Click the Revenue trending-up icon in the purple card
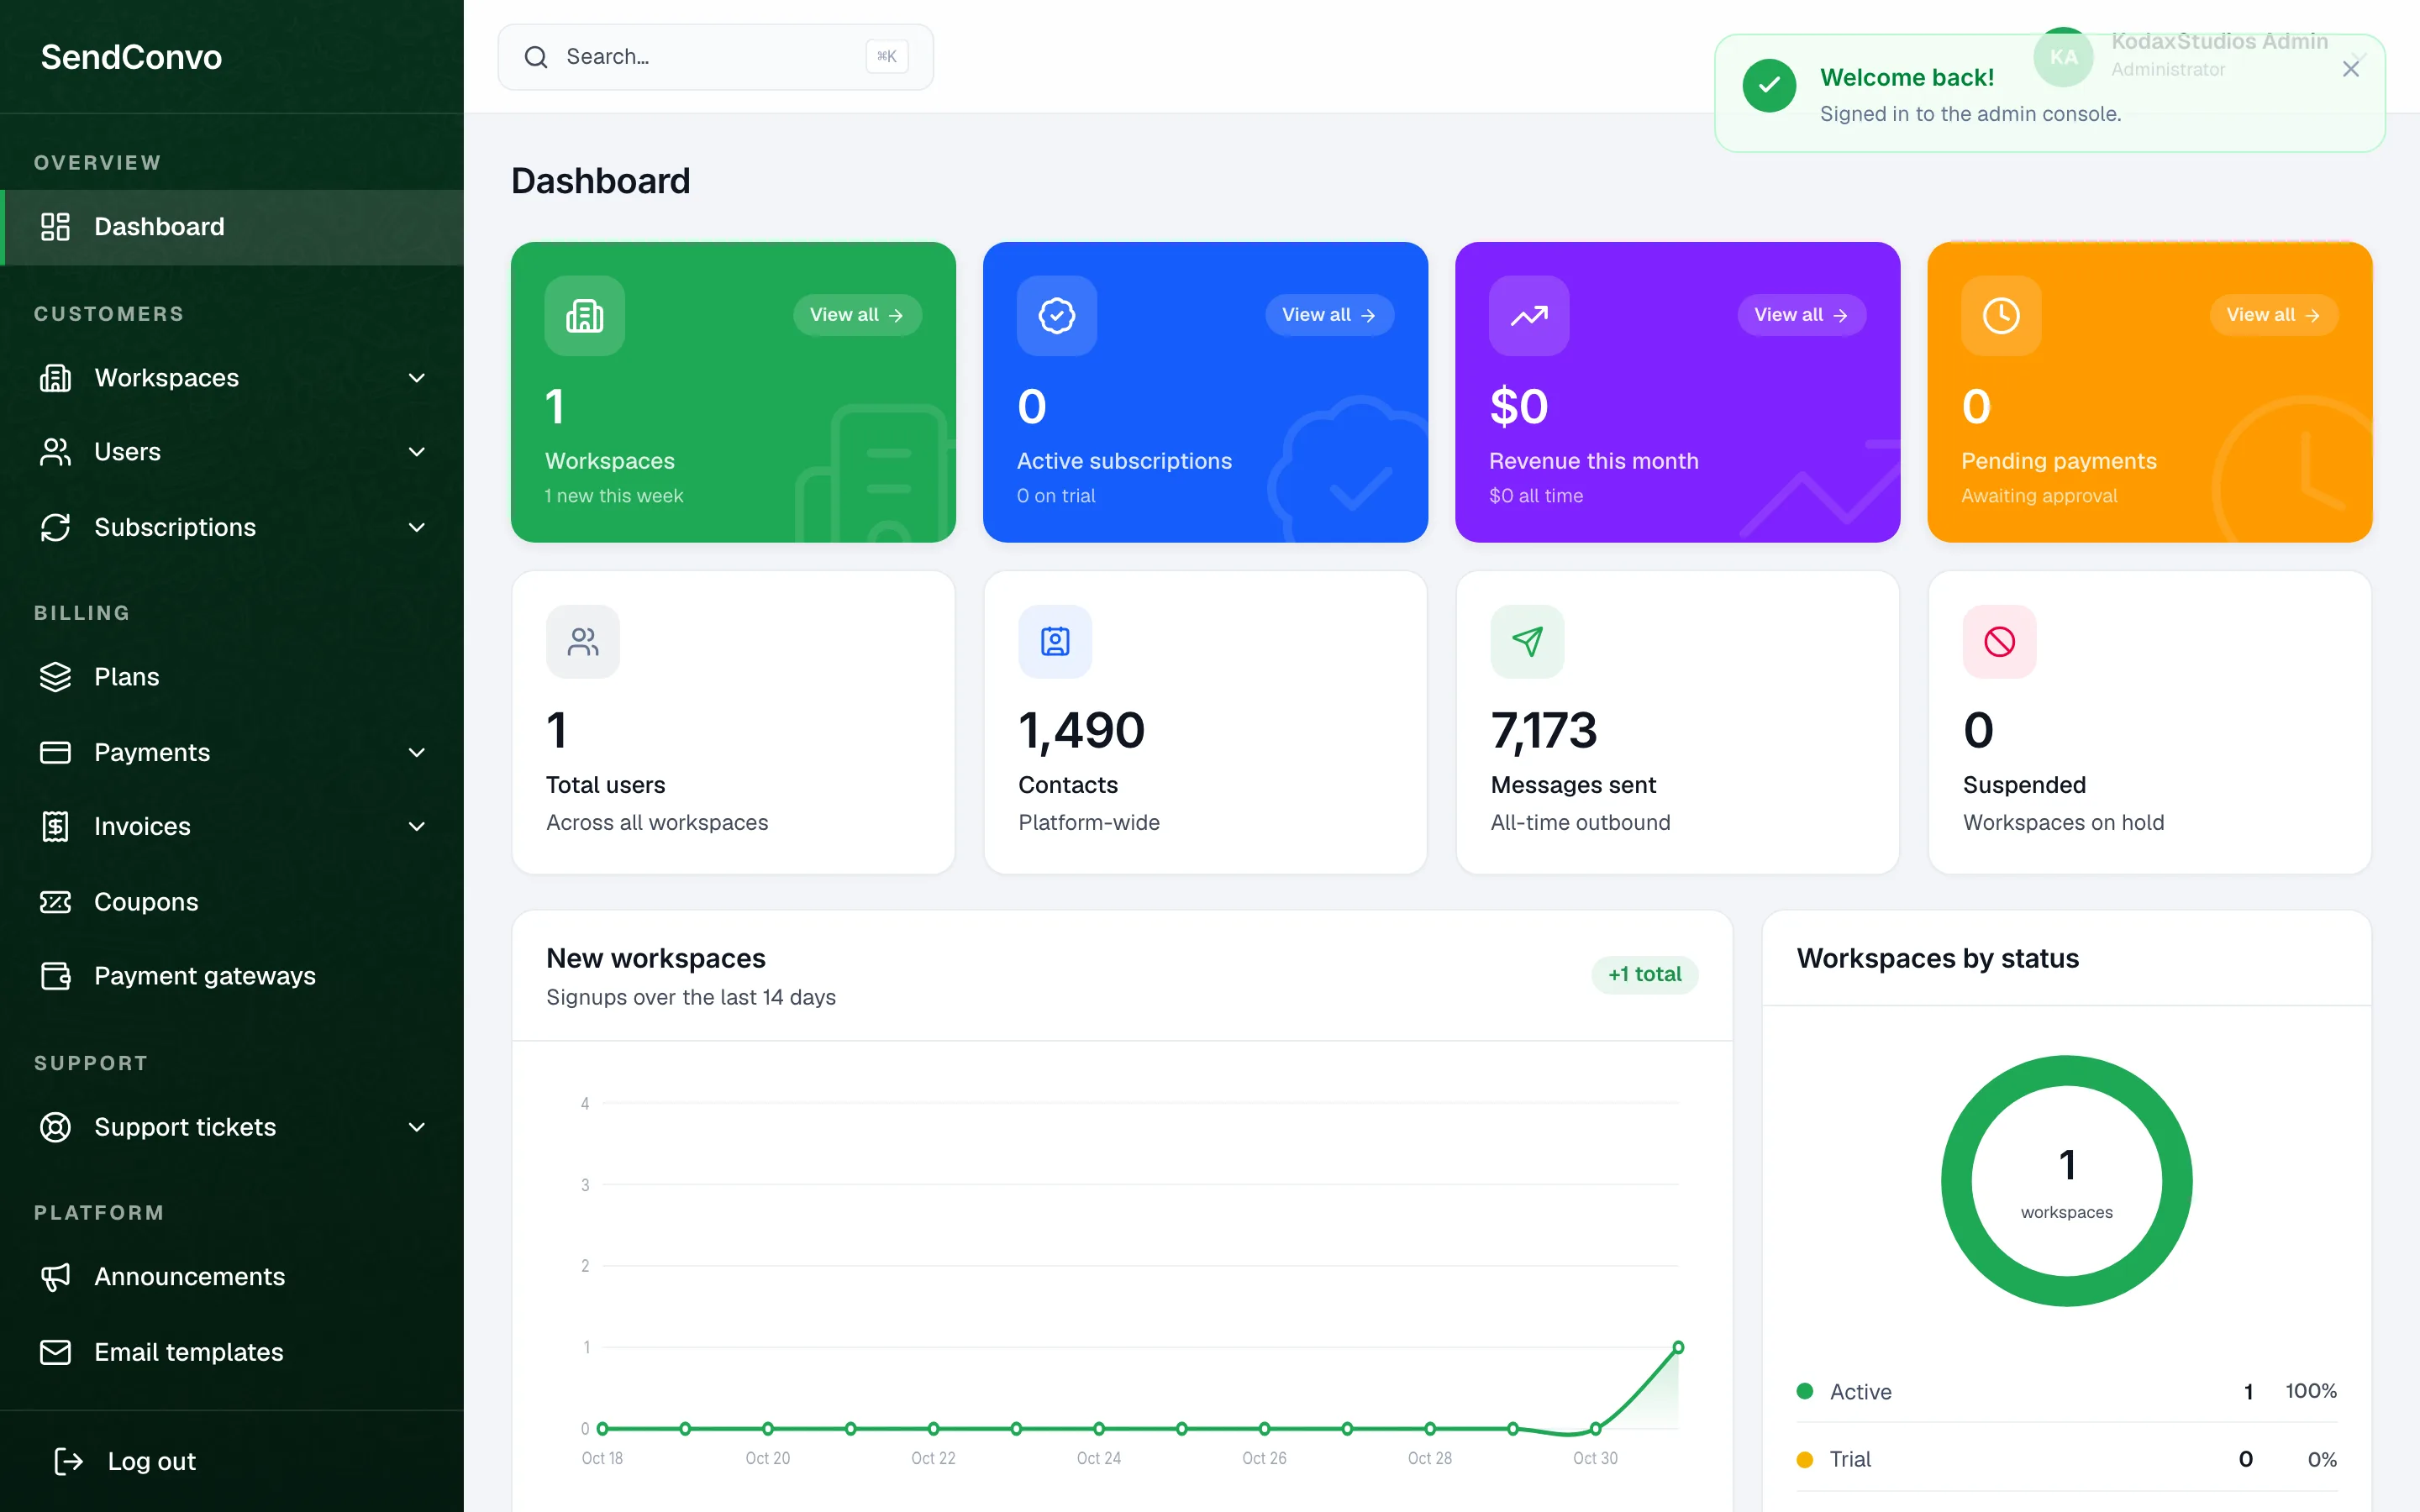This screenshot has height=1512, width=2420. click(1528, 316)
